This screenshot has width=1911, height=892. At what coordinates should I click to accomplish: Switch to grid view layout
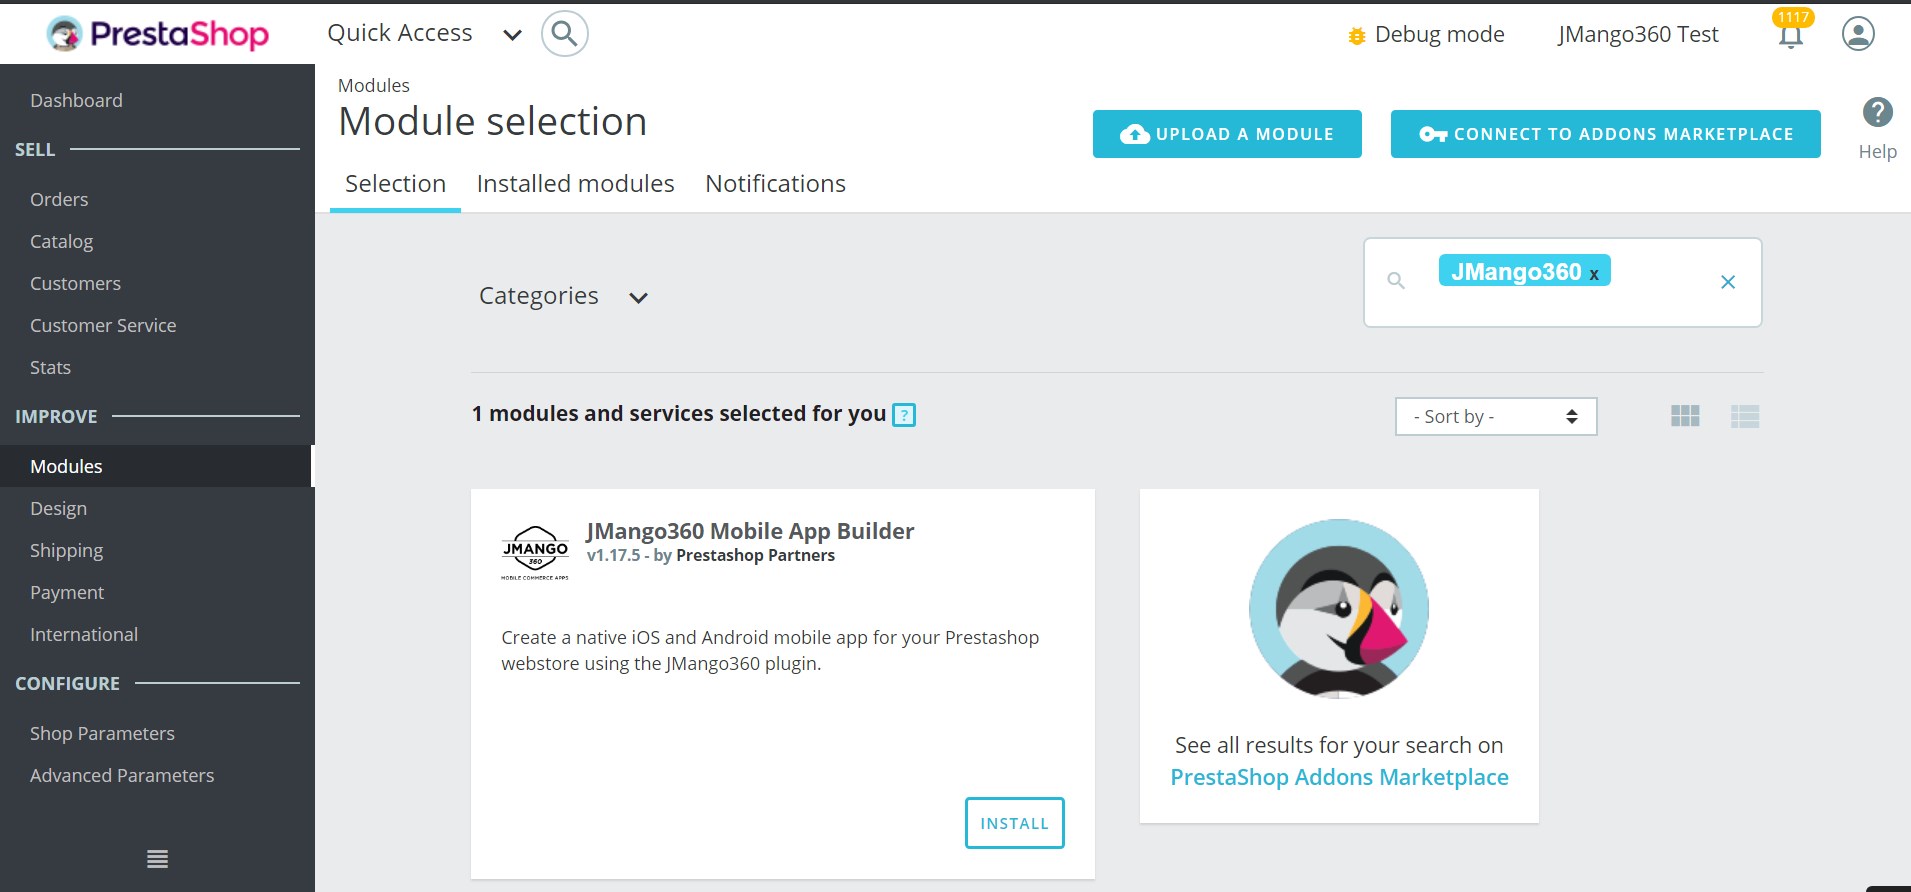coord(1685,416)
